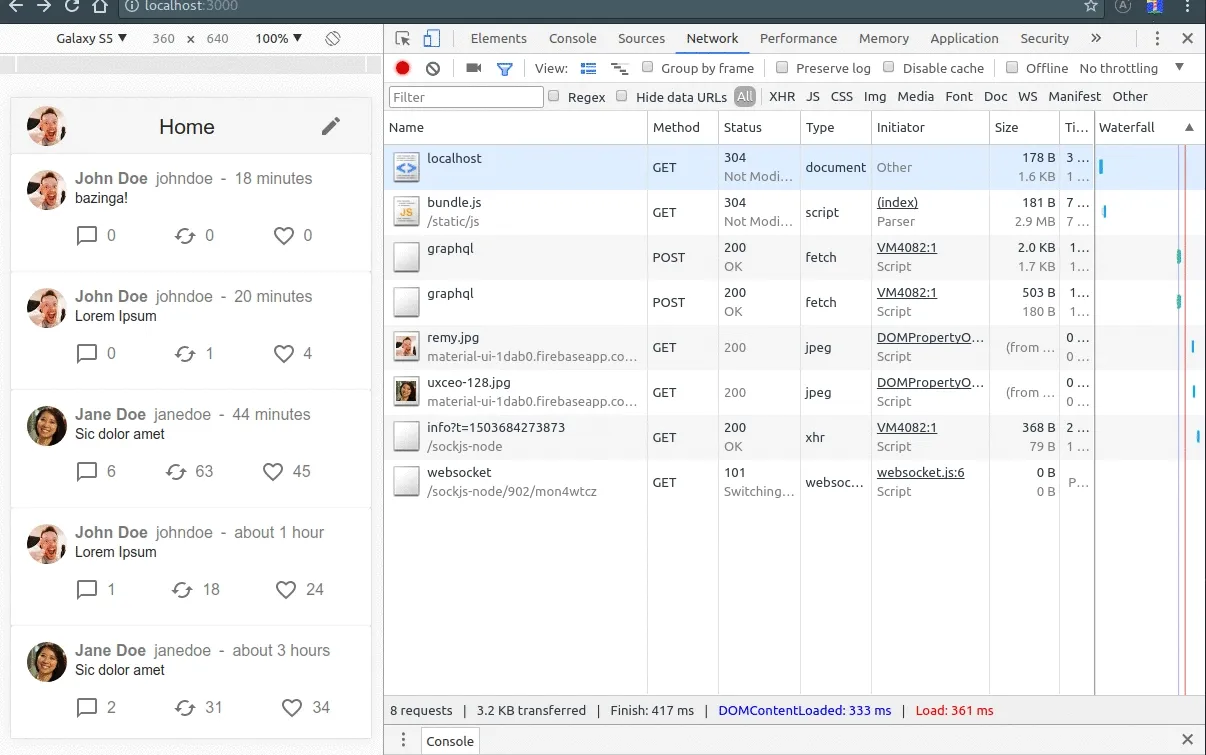This screenshot has width=1206, height=755.
Task: Click the capture screenshots camera icon
Action: (474, 68)
